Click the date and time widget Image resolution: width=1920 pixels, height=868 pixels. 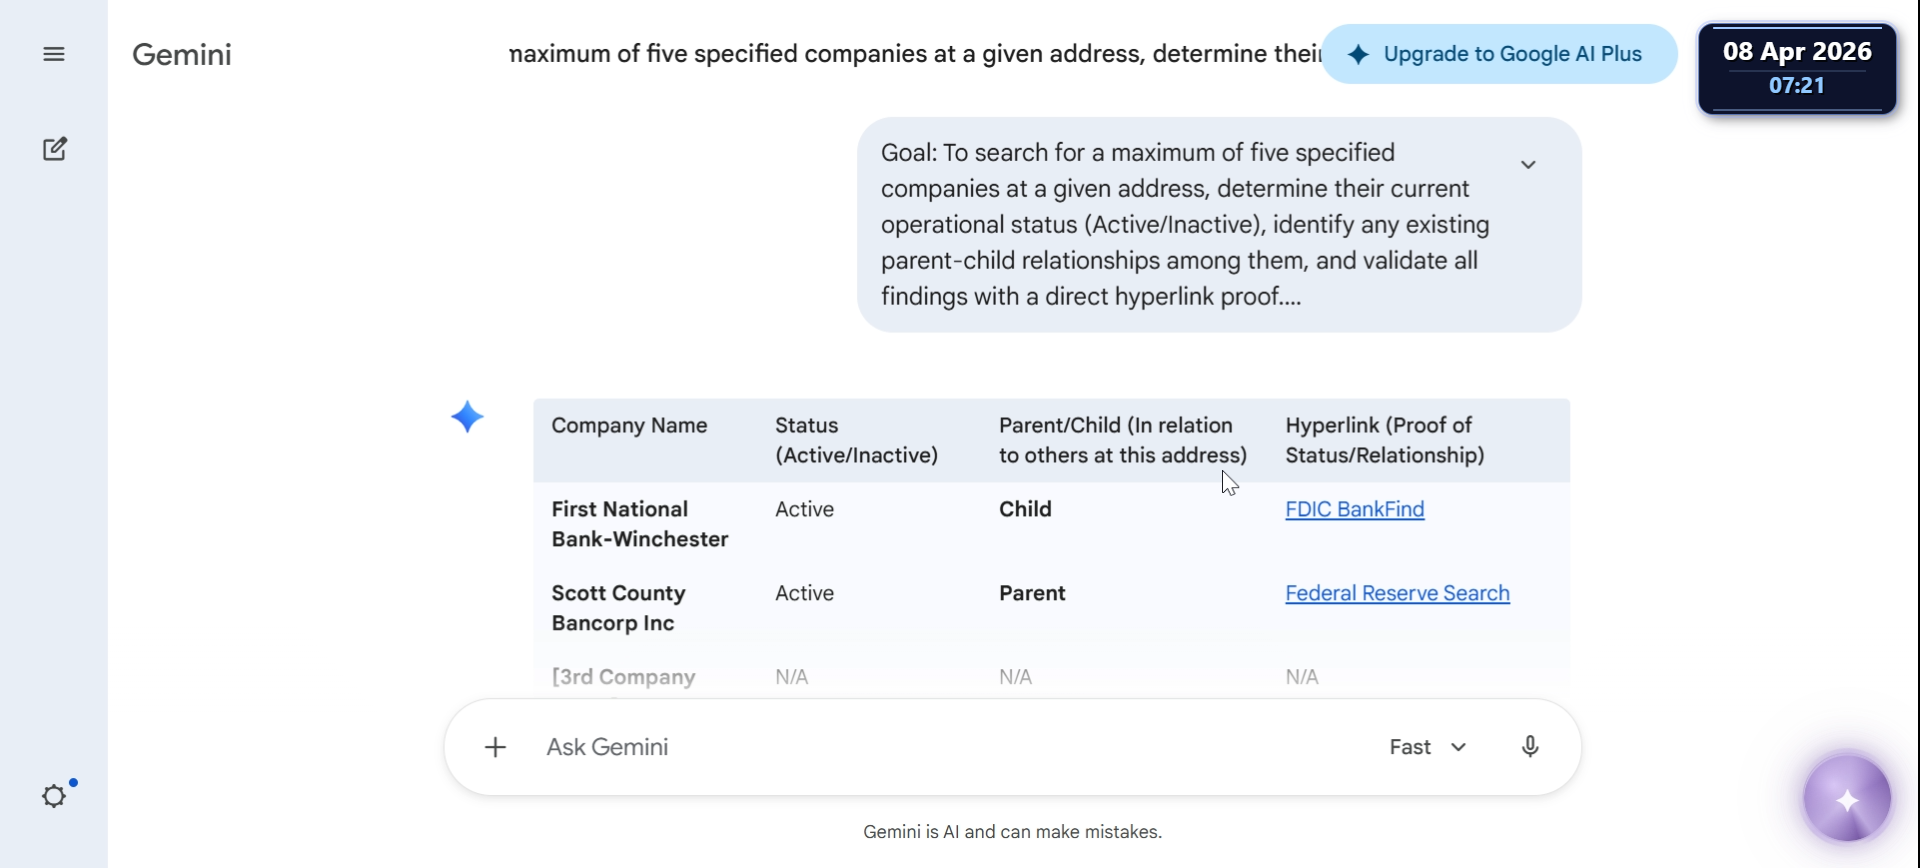click(1796, 68)
